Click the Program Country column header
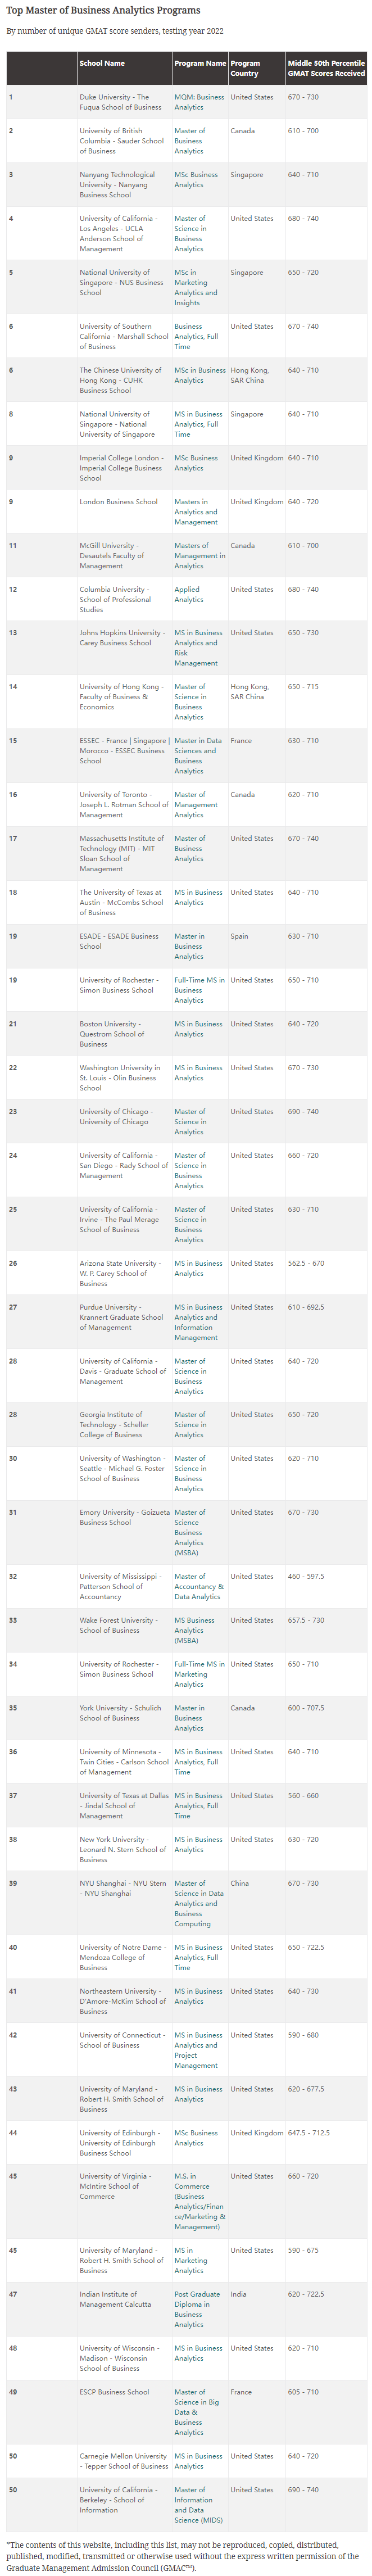372x2576 pixels. tap(246, 68)
